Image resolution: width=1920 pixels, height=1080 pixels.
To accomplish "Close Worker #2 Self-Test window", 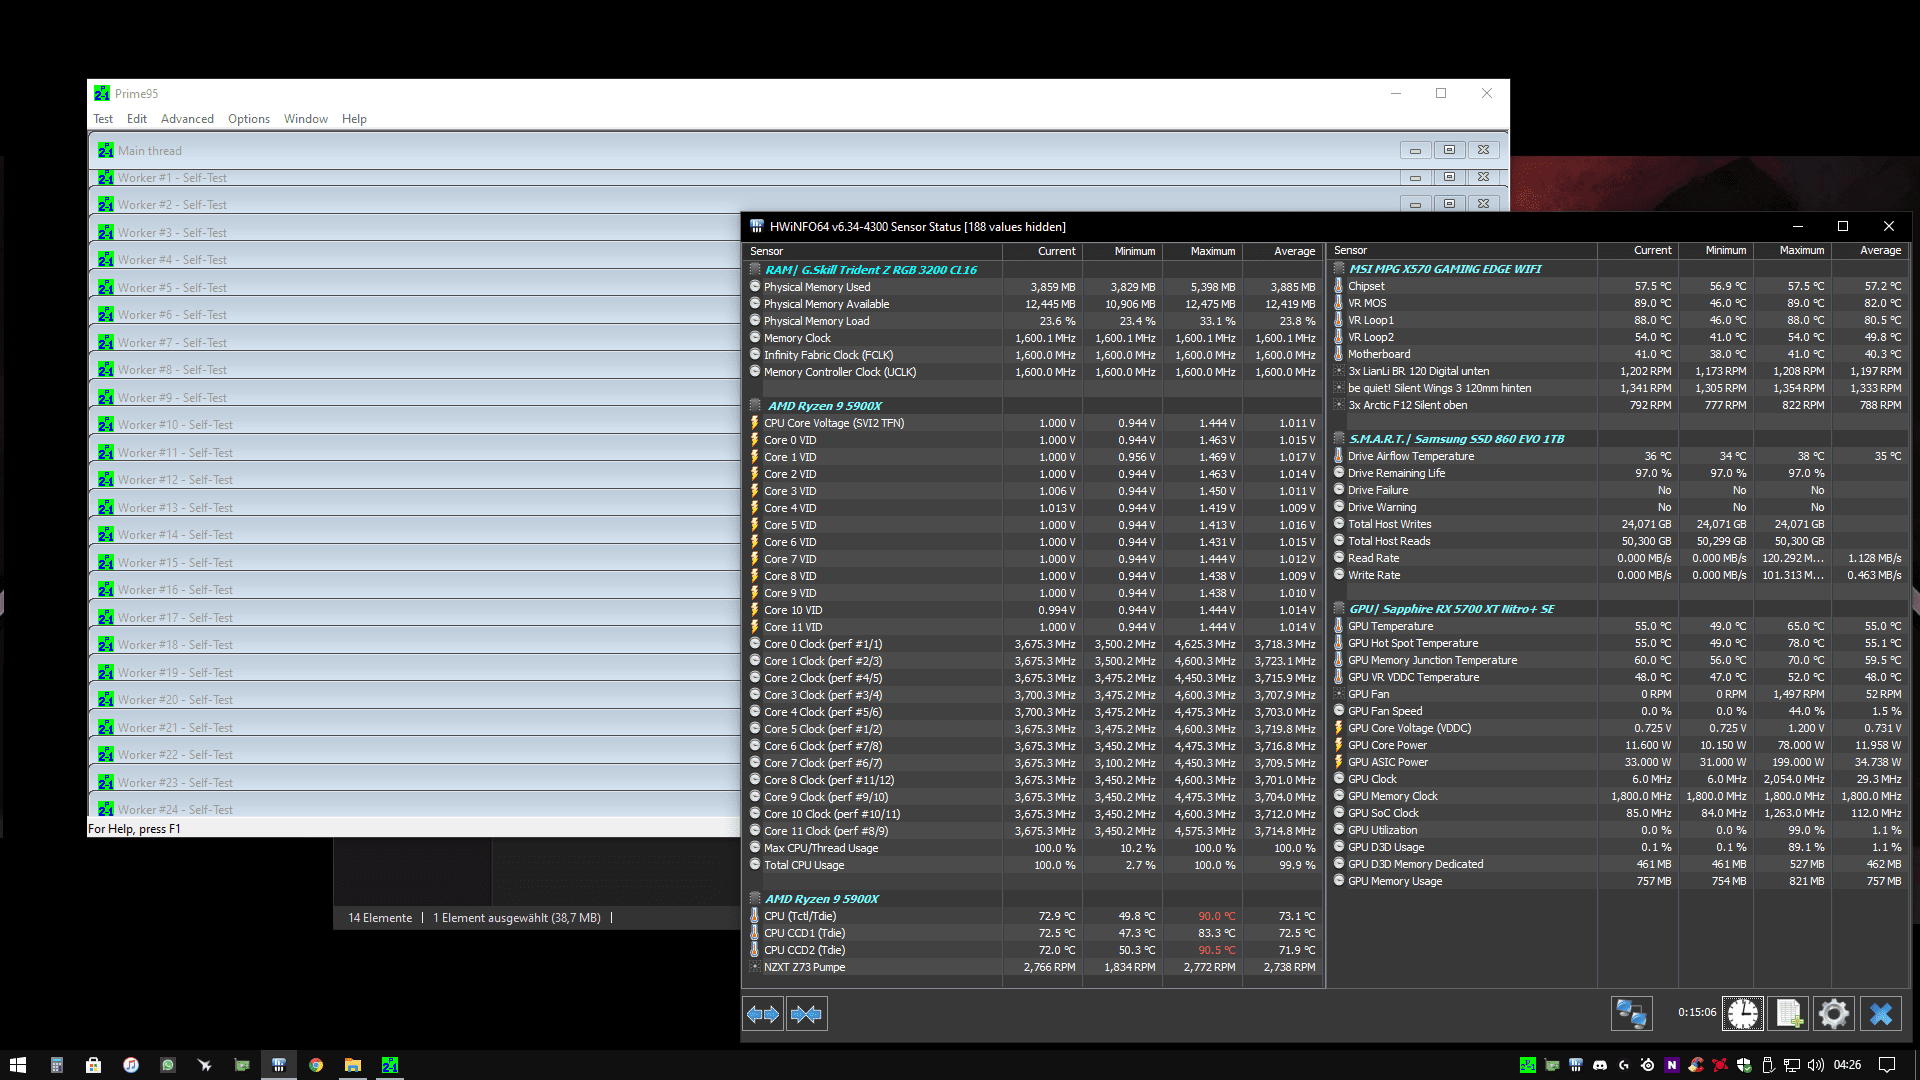I will tap(1483, 204).
